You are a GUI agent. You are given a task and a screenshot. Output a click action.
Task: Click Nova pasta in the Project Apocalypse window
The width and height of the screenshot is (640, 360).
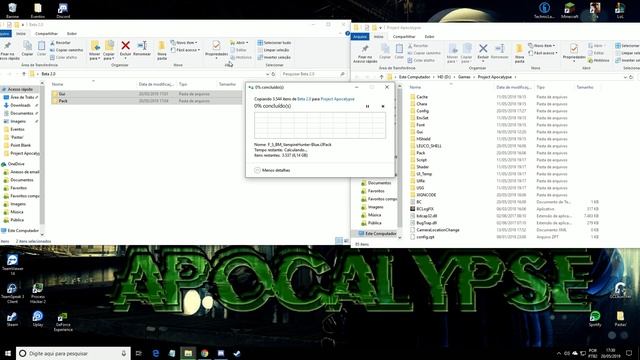pos(519,53)
